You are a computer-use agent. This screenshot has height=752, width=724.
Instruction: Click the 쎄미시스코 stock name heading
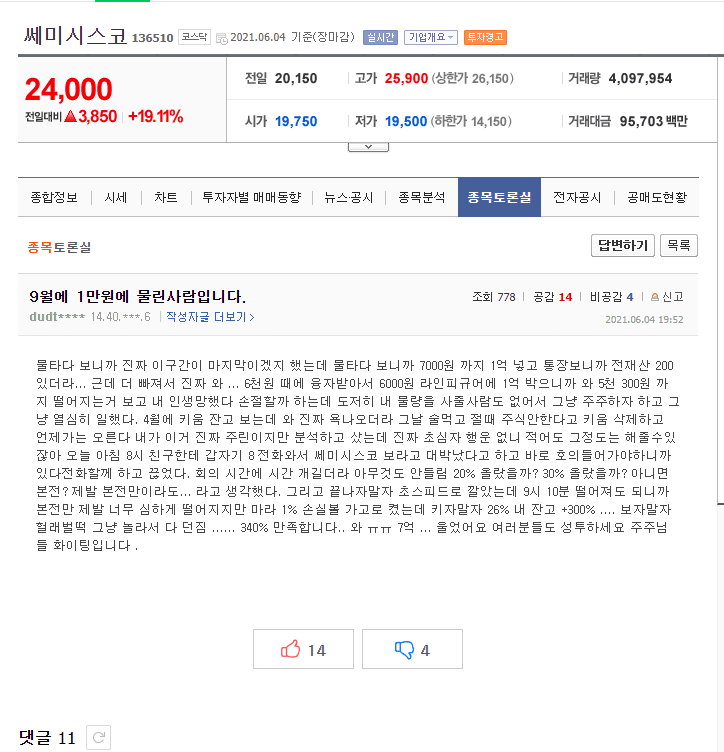(75, 36)
